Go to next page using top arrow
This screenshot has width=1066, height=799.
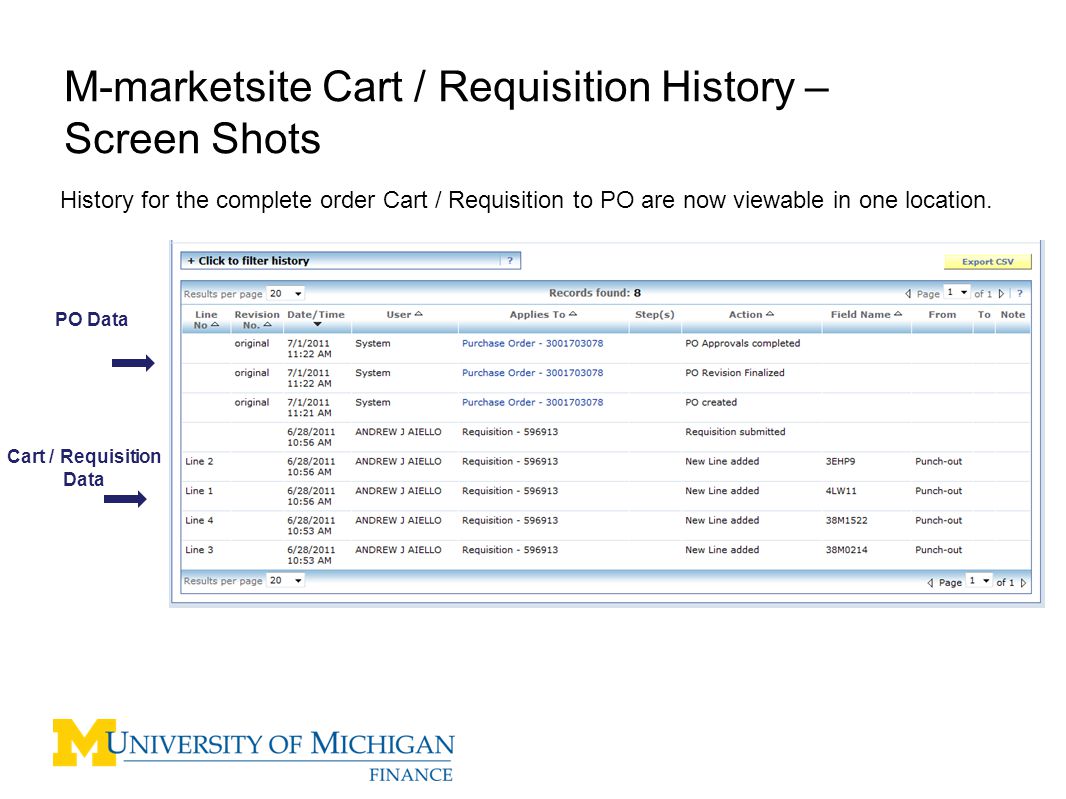point(1001,294)
